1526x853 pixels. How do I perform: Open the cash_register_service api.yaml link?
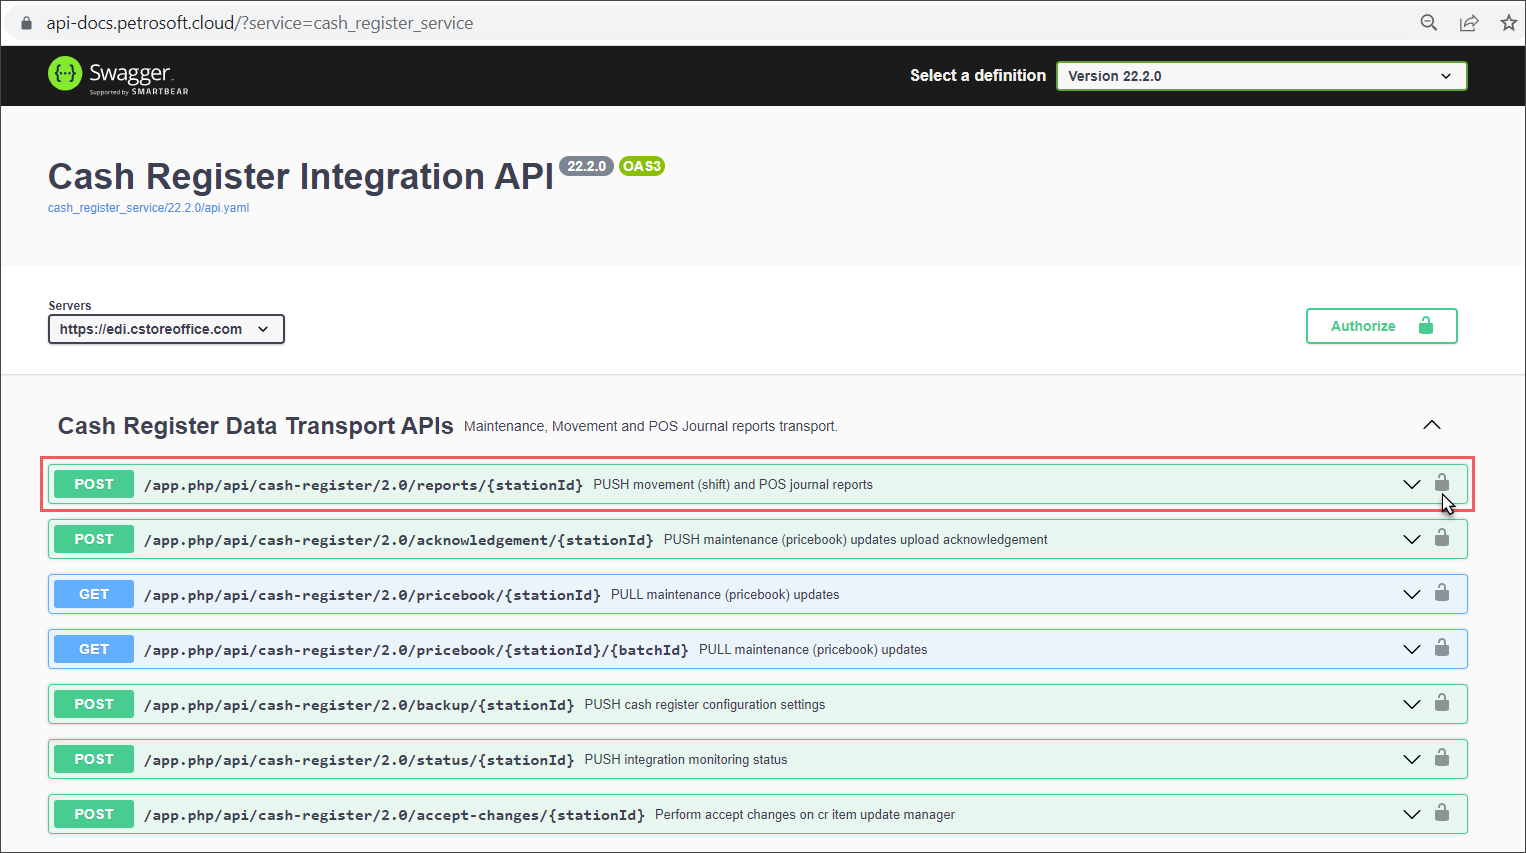[x=148, y=207]
